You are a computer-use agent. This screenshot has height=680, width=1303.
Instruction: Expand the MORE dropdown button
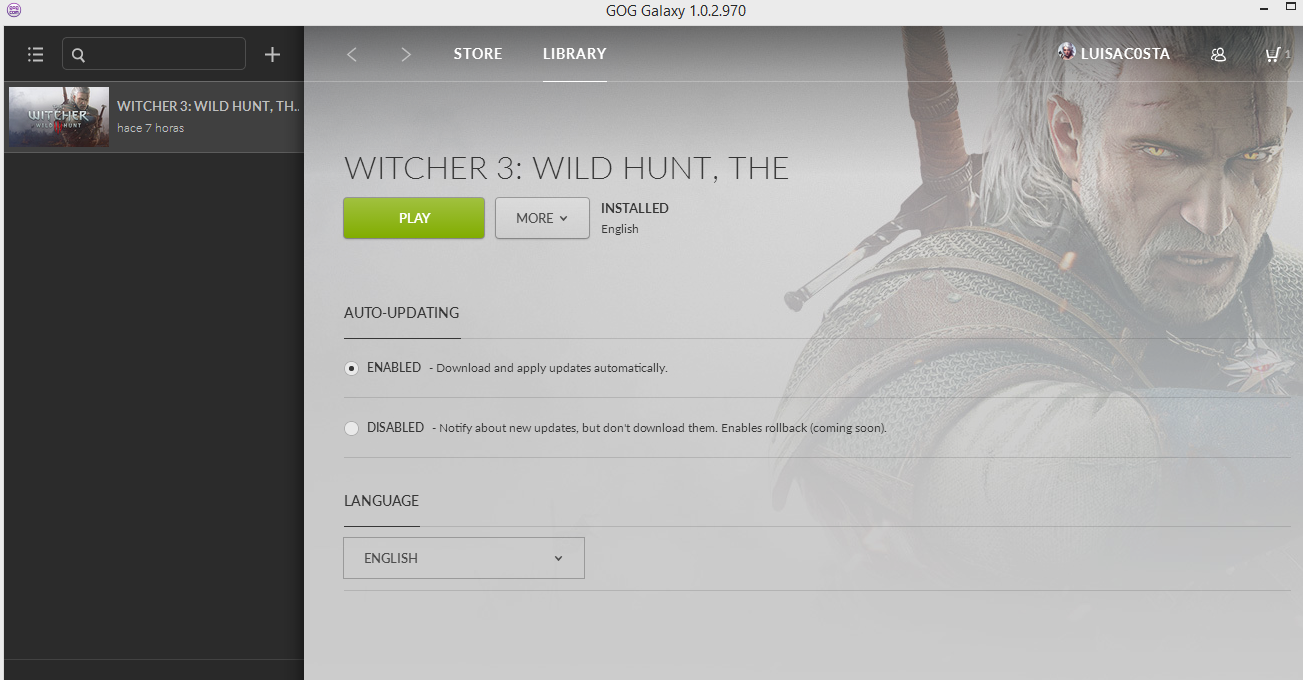click(542, 218)
